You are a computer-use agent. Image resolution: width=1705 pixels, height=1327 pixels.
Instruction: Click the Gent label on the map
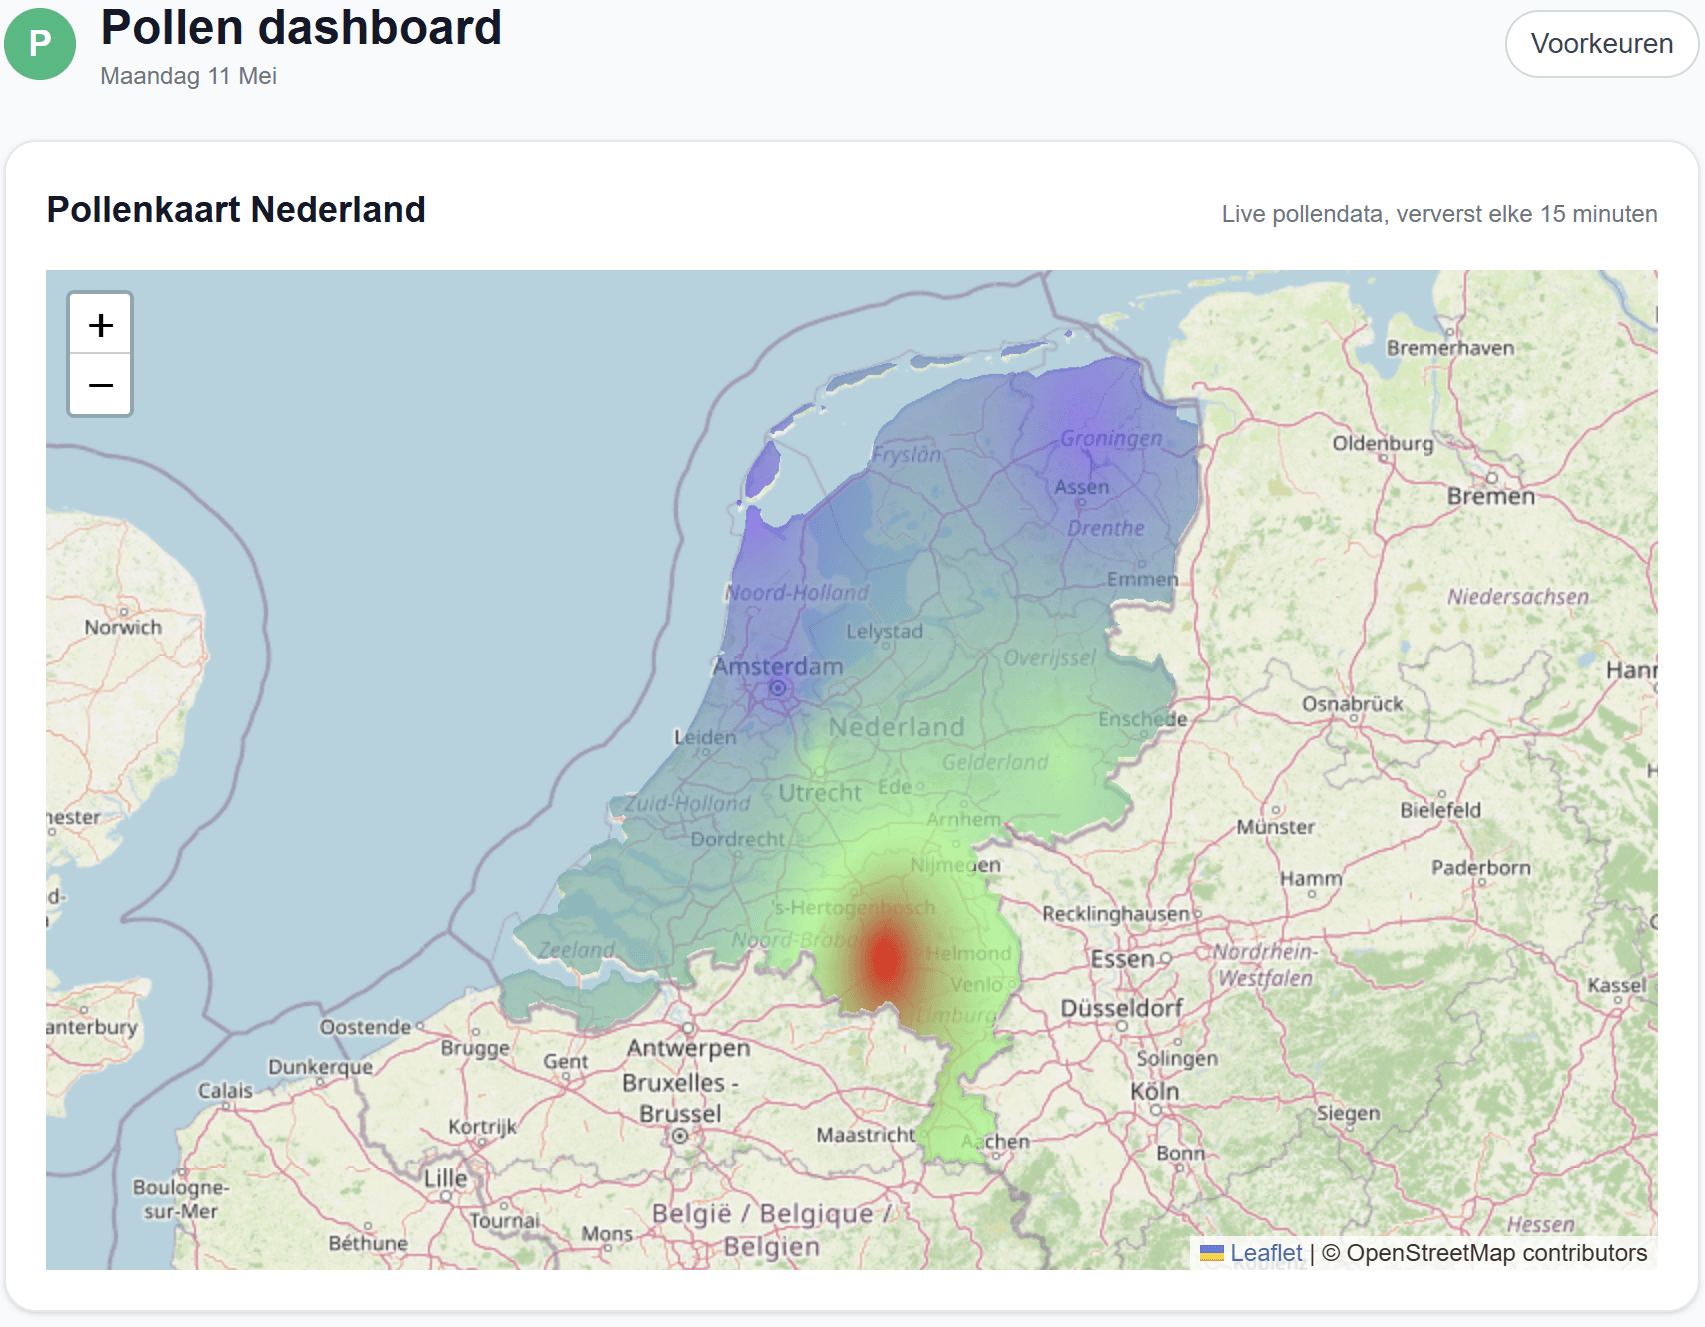pos(565,1061)
